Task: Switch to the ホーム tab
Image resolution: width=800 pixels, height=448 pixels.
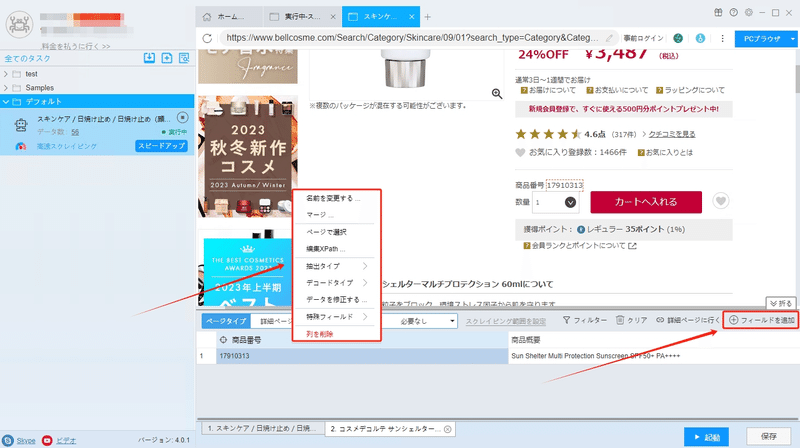Action: [x=230, y=17]
